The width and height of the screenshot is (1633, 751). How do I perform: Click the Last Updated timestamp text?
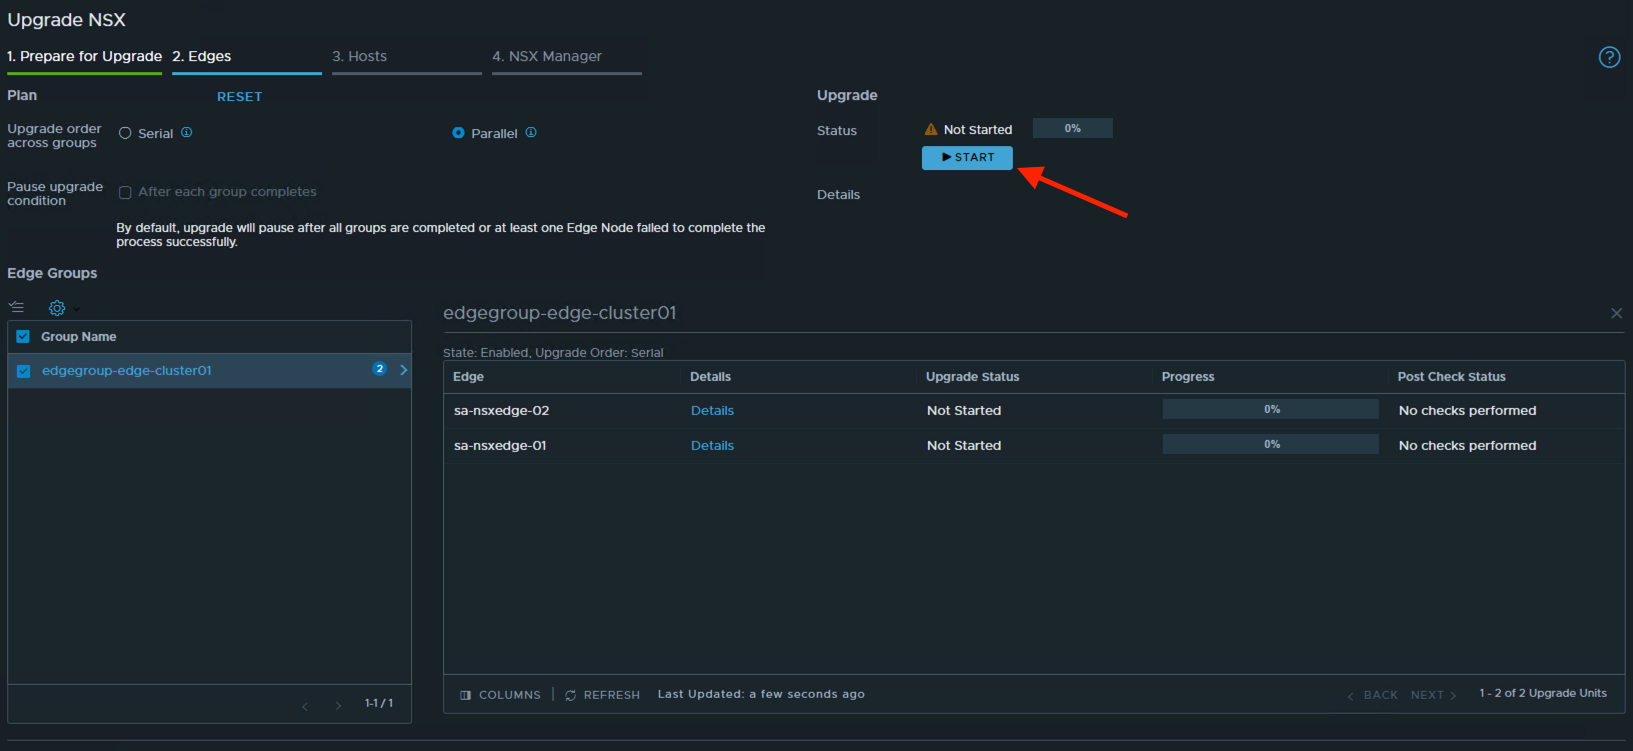point(761,694)
